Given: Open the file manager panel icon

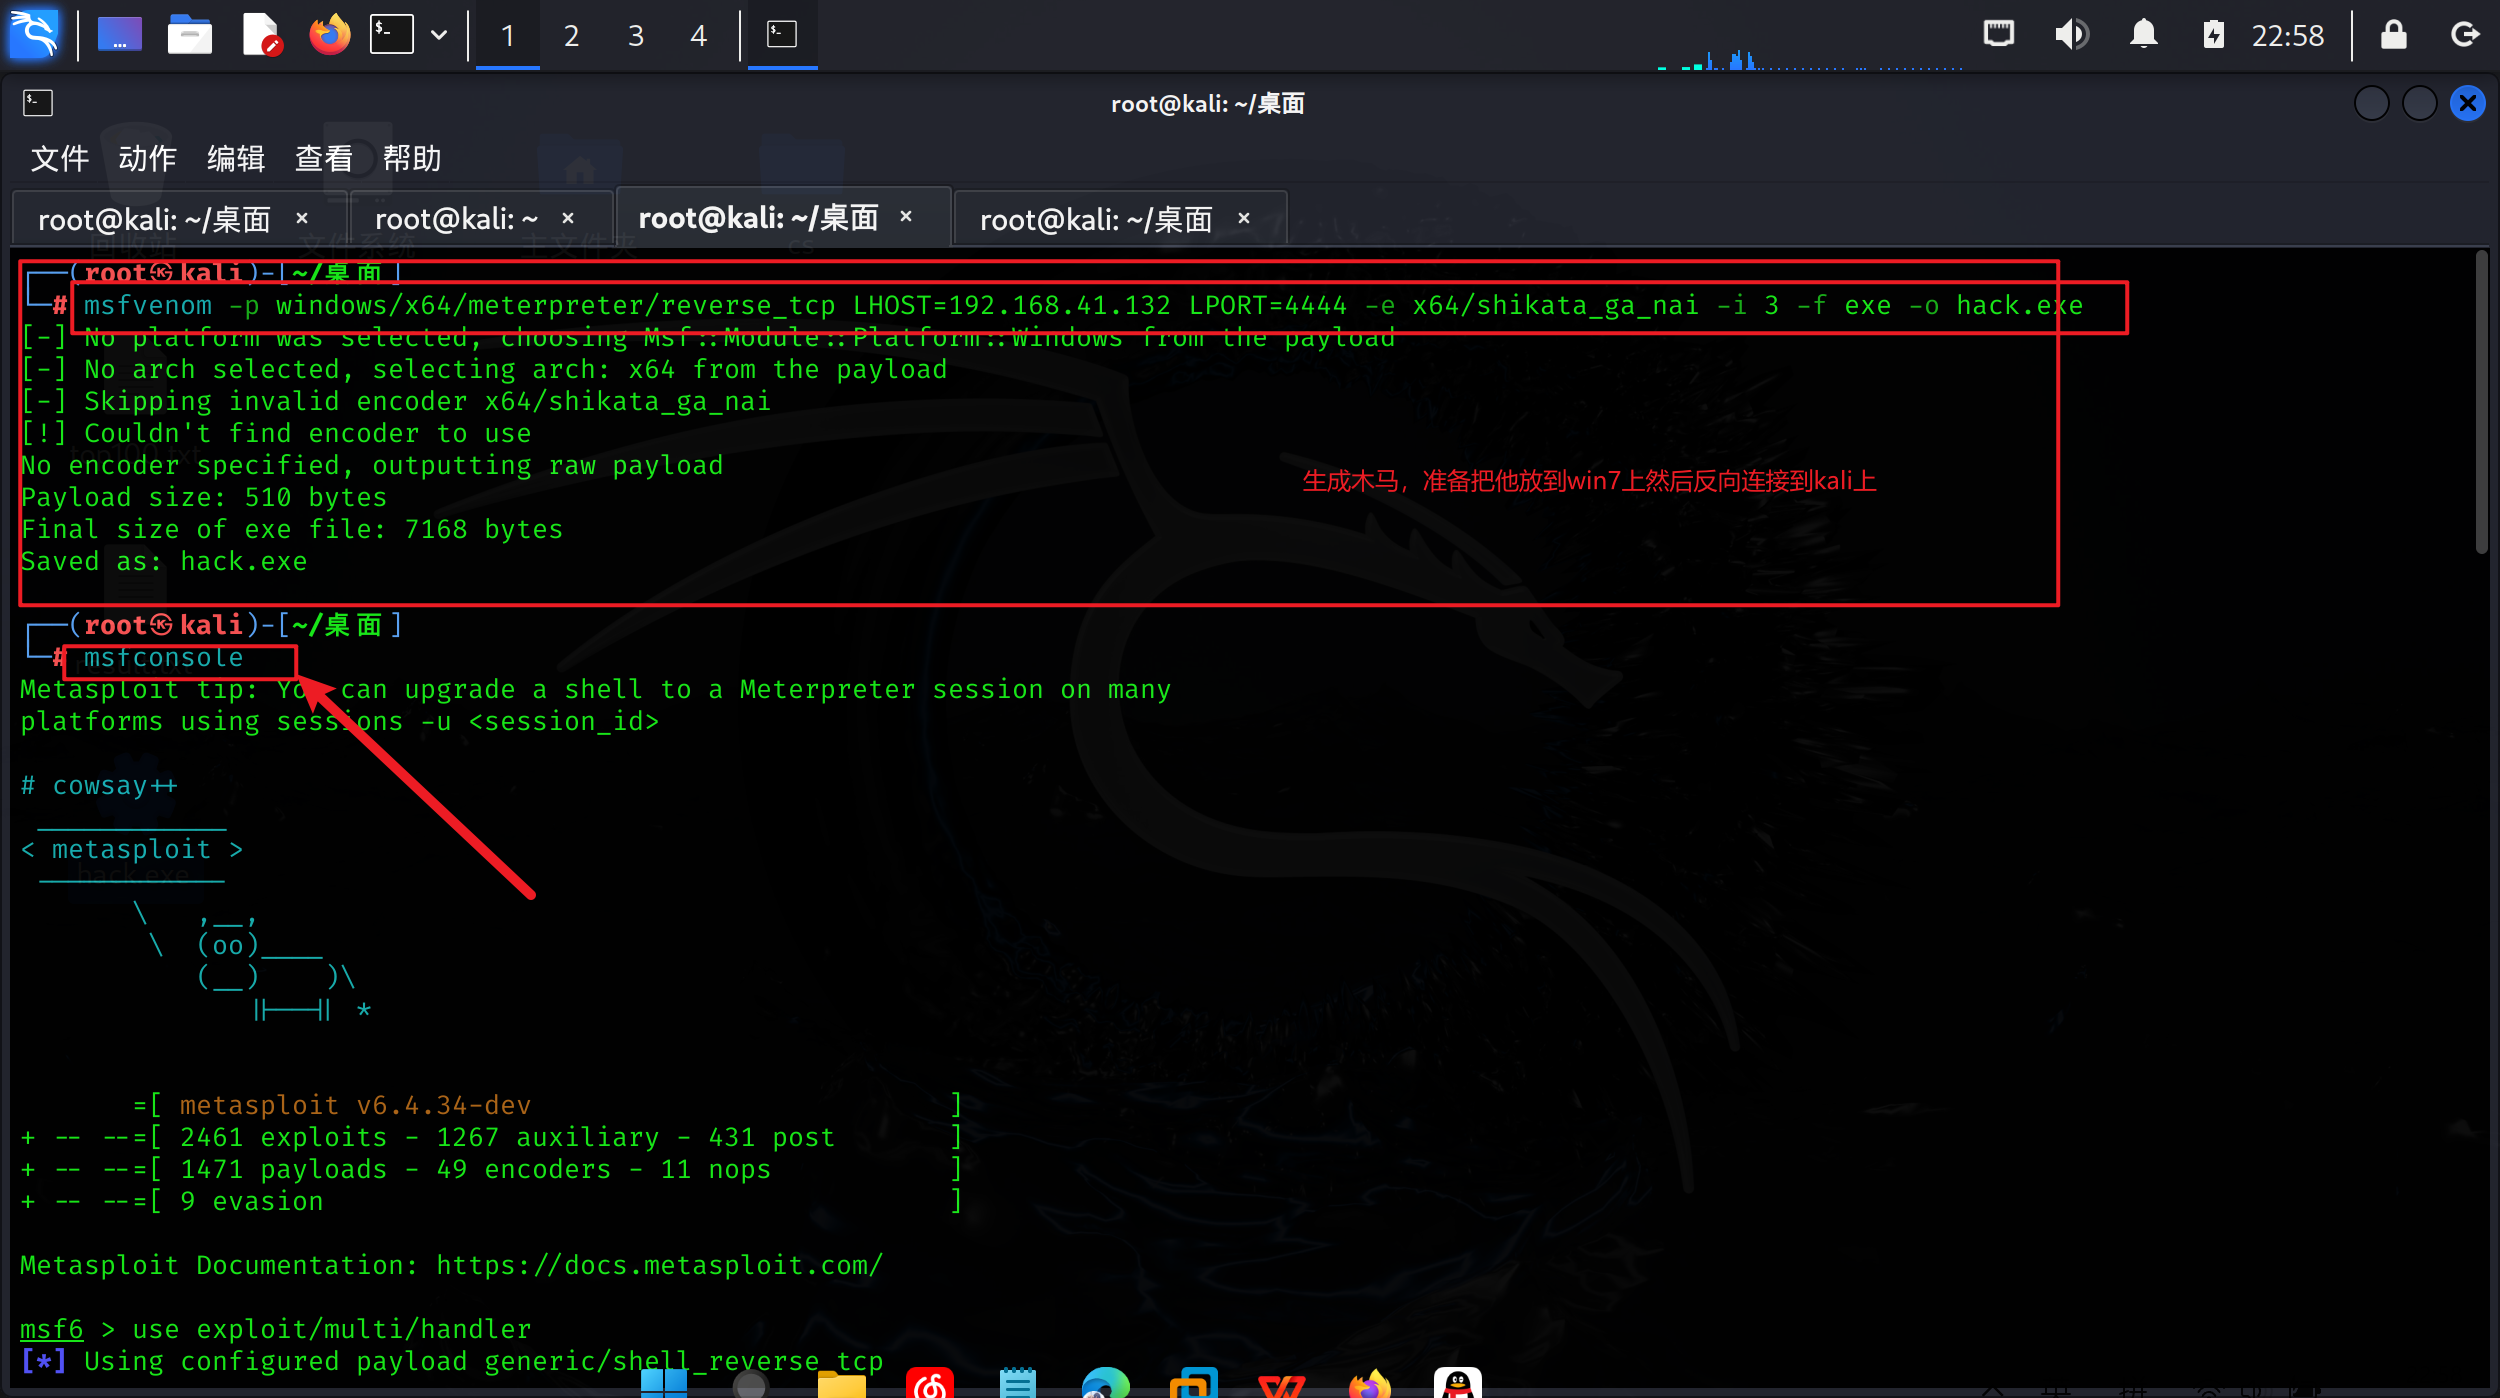Looking at the screenshot, I should (x=189, y=35).
